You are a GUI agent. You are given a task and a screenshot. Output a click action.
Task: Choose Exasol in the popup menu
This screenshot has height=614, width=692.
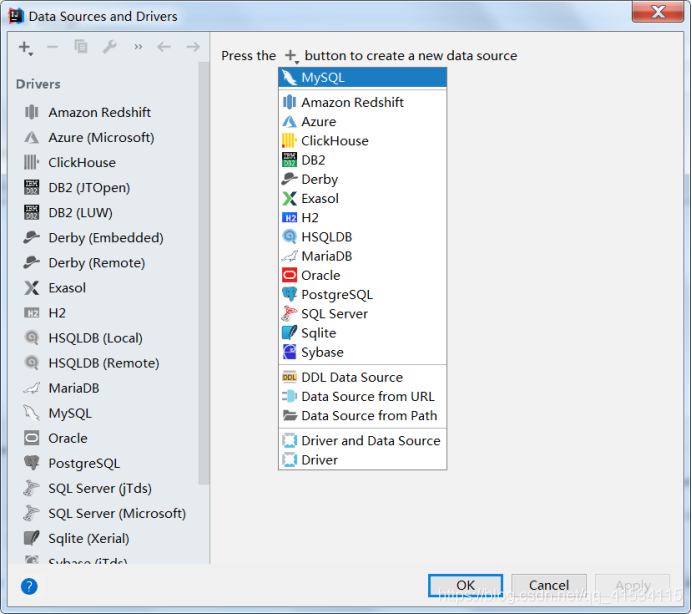[362, 199]
